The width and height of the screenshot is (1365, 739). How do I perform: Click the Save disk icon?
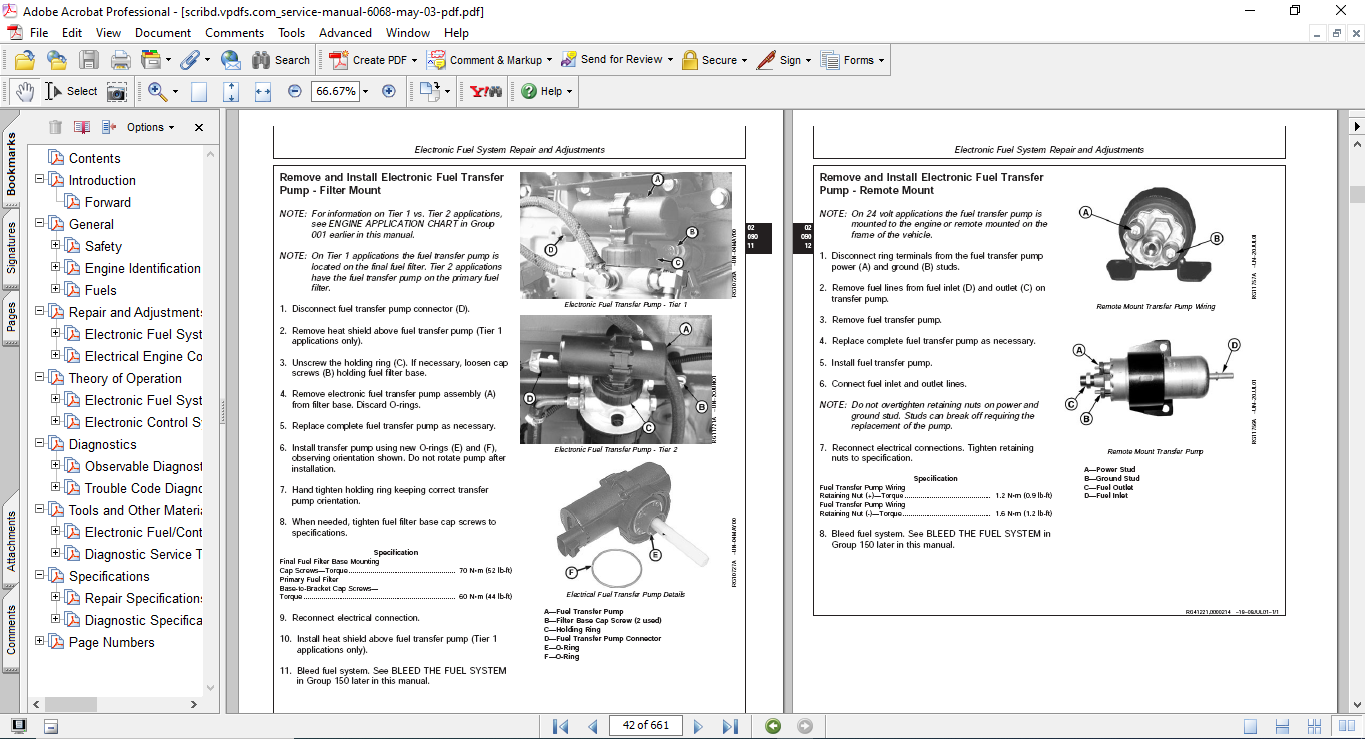[x=89, y=60]
